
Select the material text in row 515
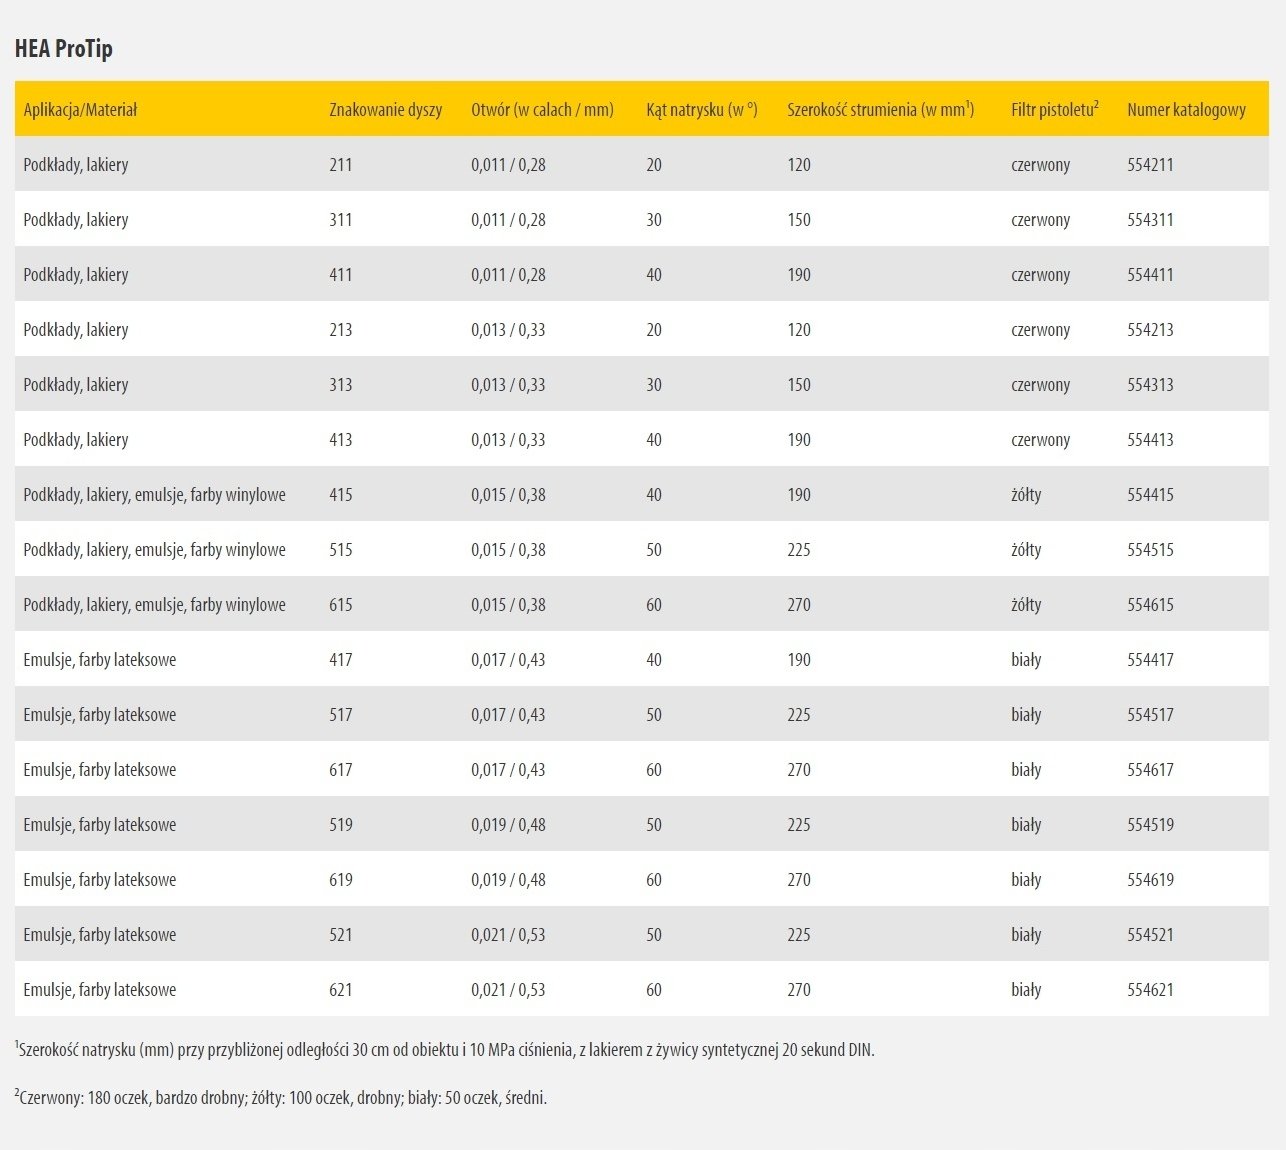[154, 550]
